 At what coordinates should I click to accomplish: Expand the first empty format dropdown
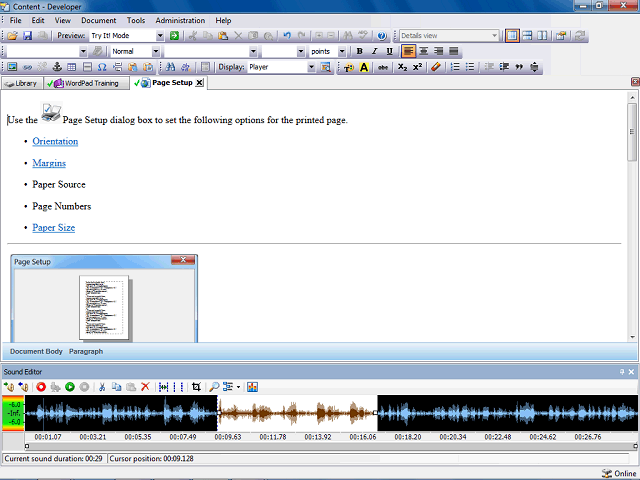[x=83, y=51]
